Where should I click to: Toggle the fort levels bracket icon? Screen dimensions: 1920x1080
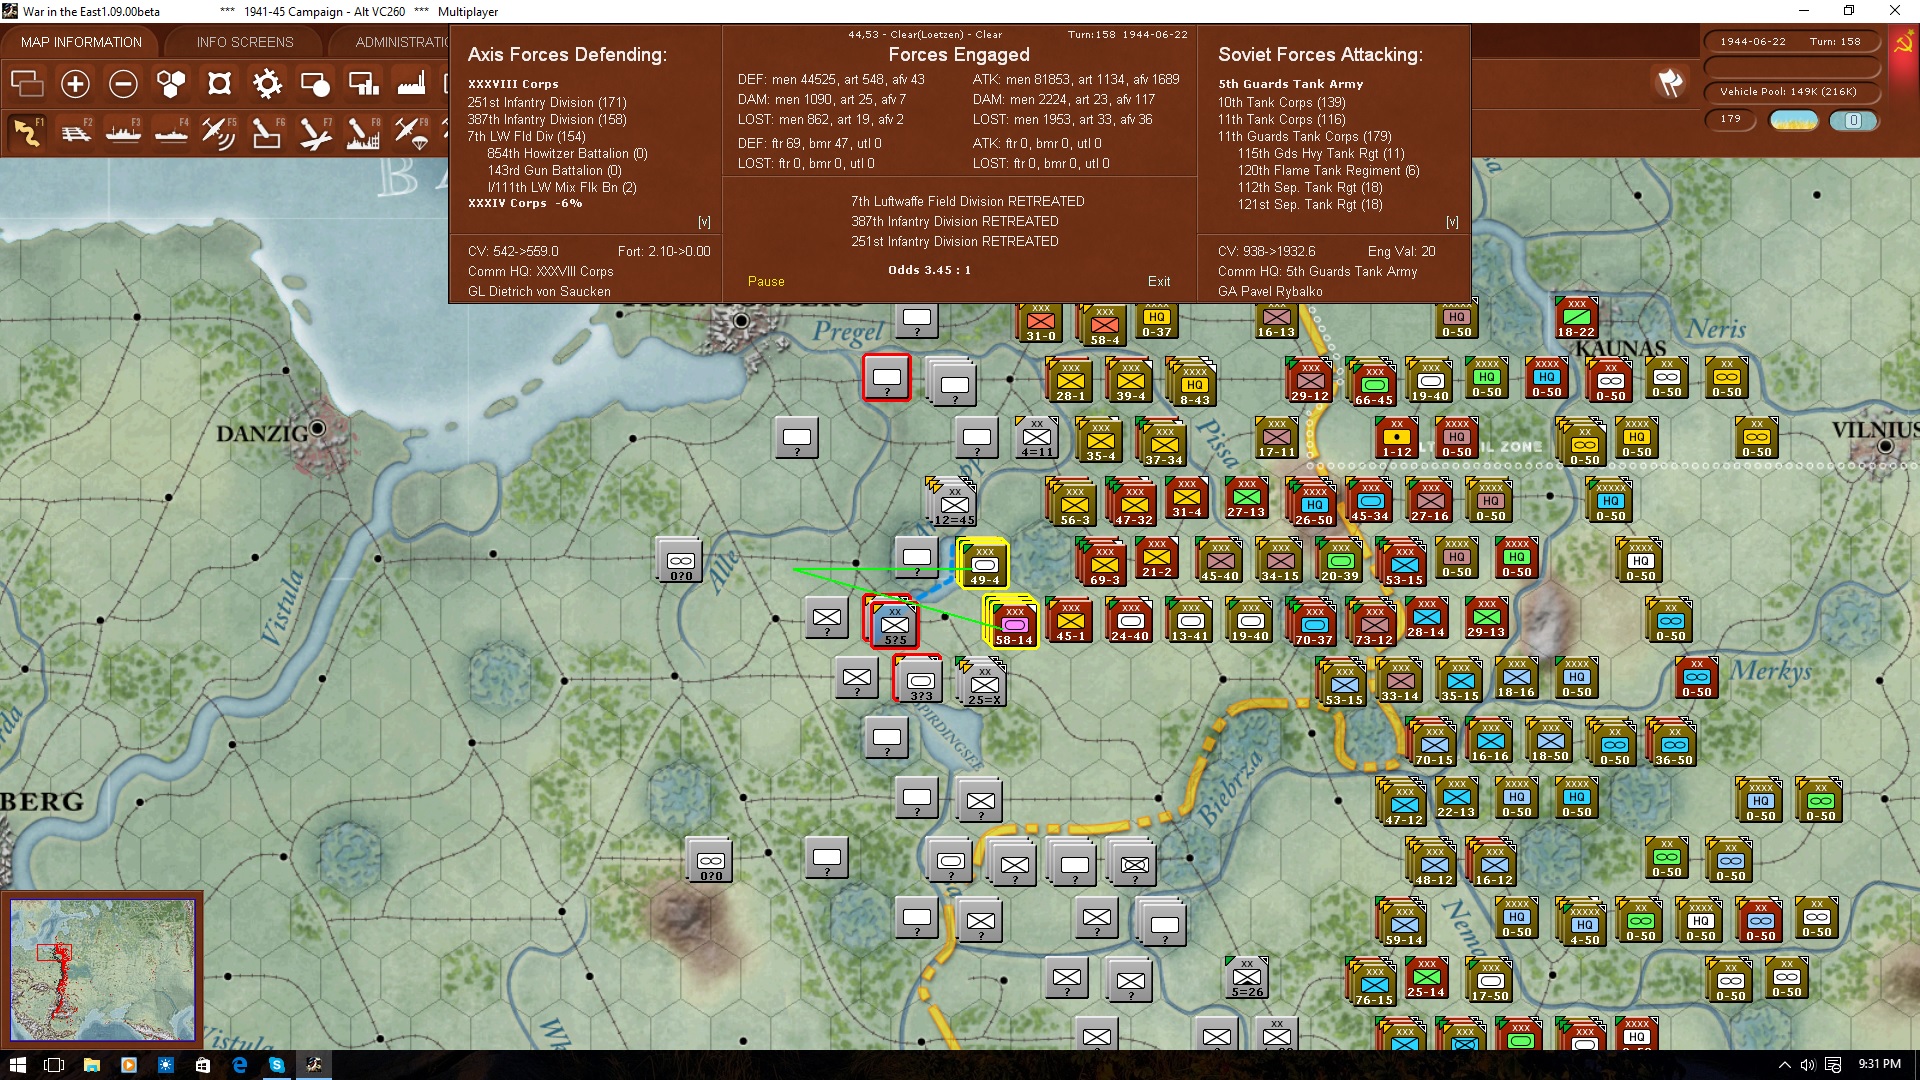pos(219,84)
